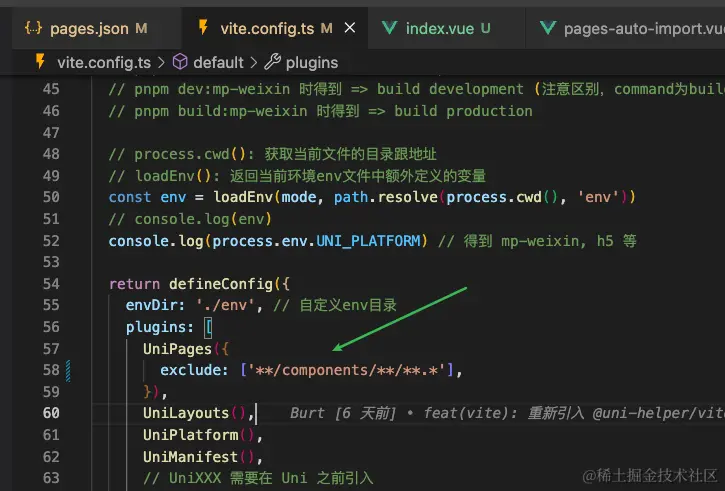This screenshot has width=725, height=491.
Task: Click the cube icon beside default breadcrumb
Action: click(x=180, y=61)
